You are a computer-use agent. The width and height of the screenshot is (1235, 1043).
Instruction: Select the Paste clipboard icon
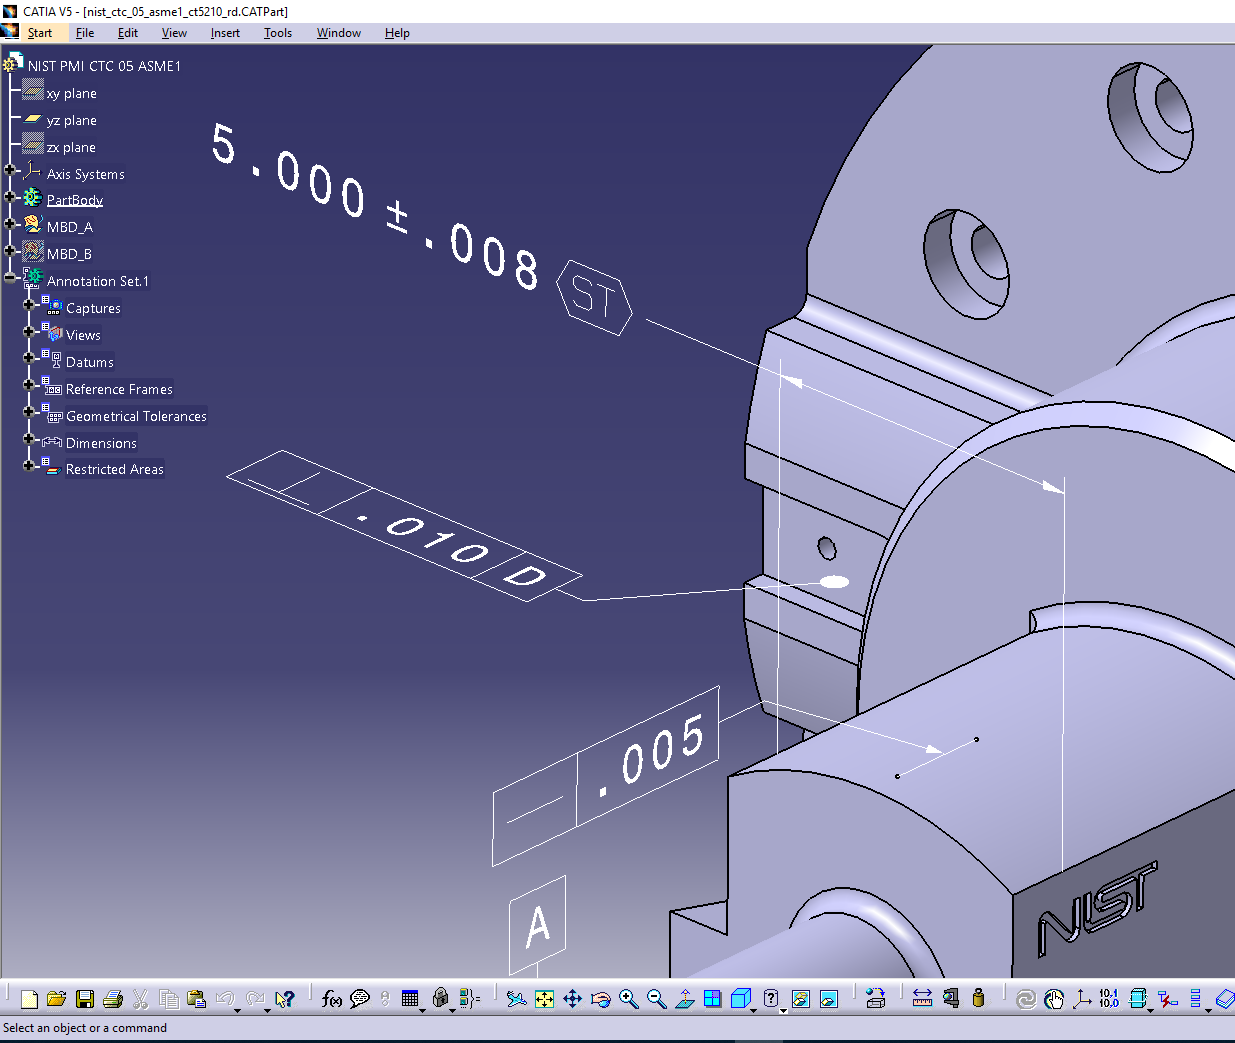click(197, 998)
